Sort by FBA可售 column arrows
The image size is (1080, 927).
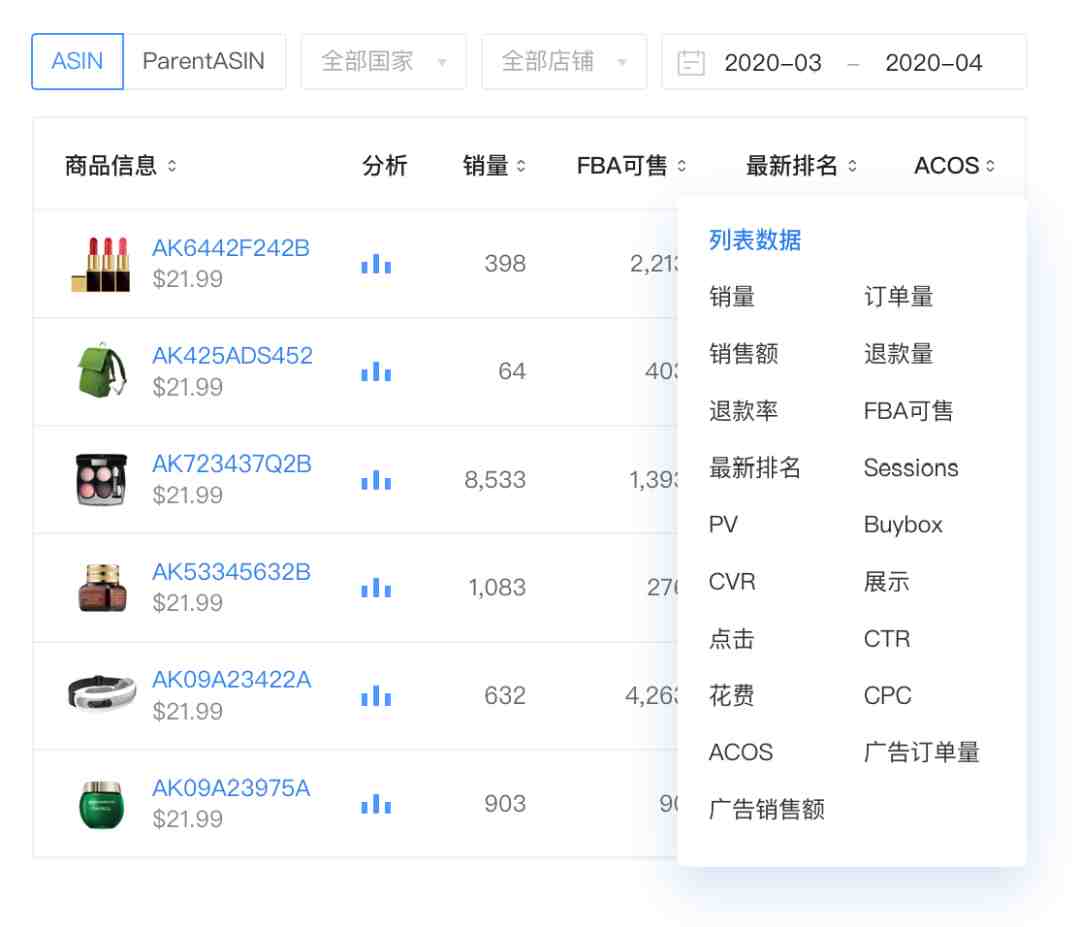[x=682, y=166]
